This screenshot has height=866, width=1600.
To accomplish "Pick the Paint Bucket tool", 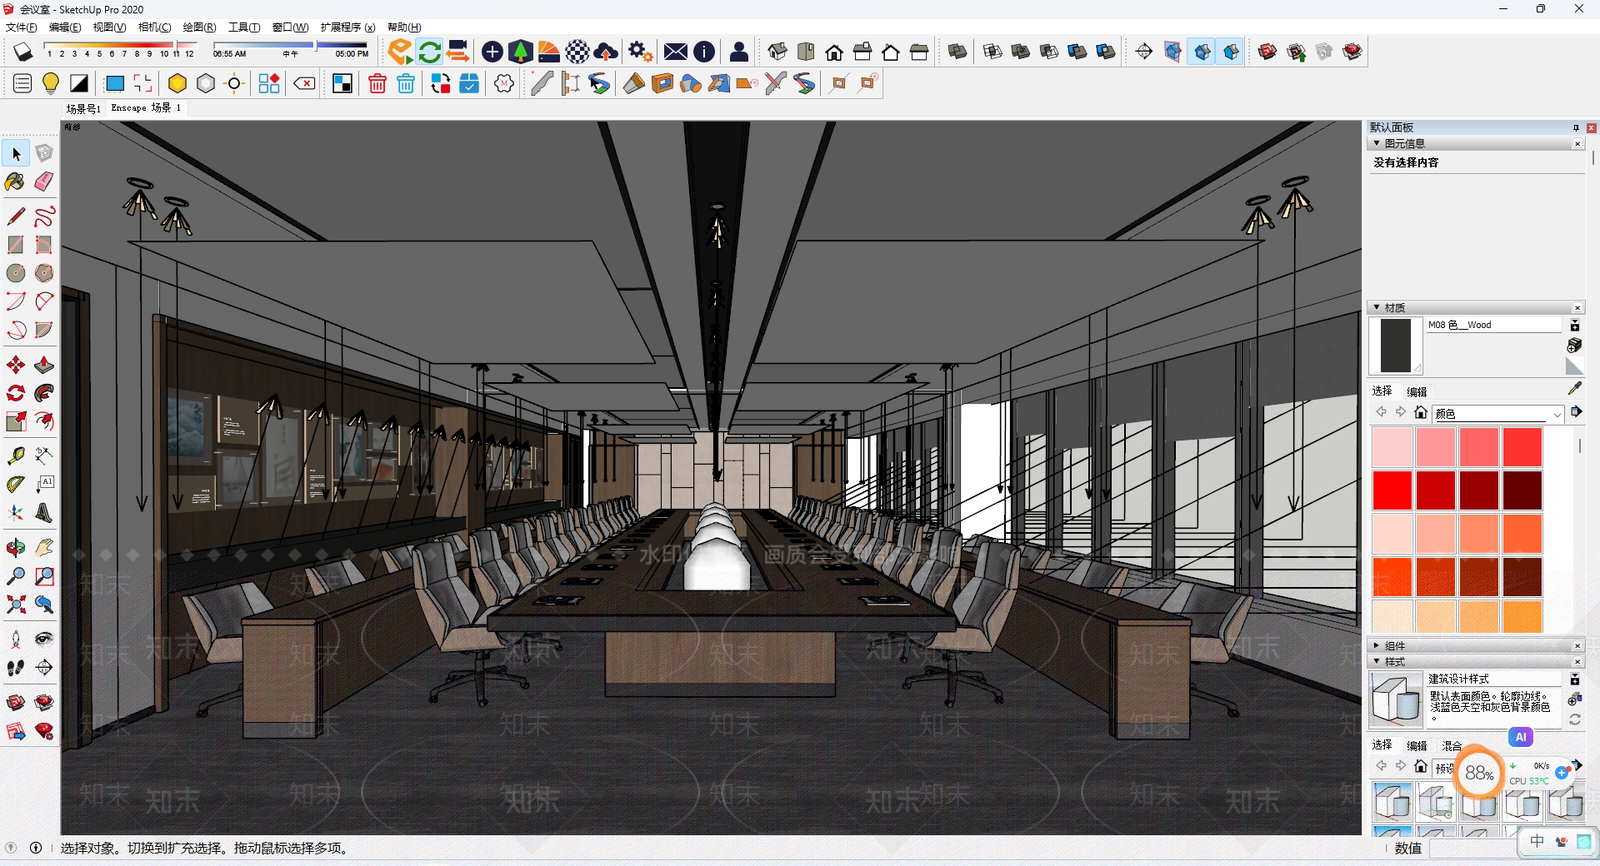I will [16, 182].
